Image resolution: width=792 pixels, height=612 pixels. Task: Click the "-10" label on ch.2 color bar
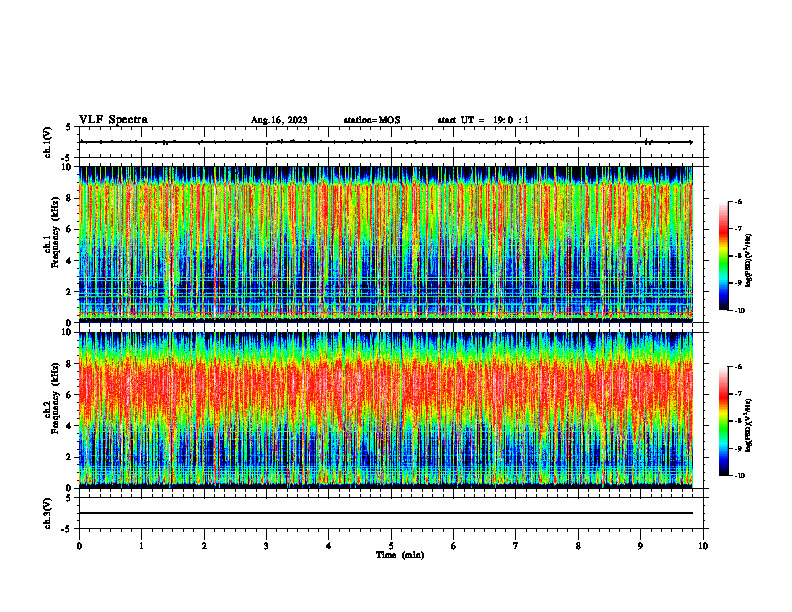(x=739, y=476)
